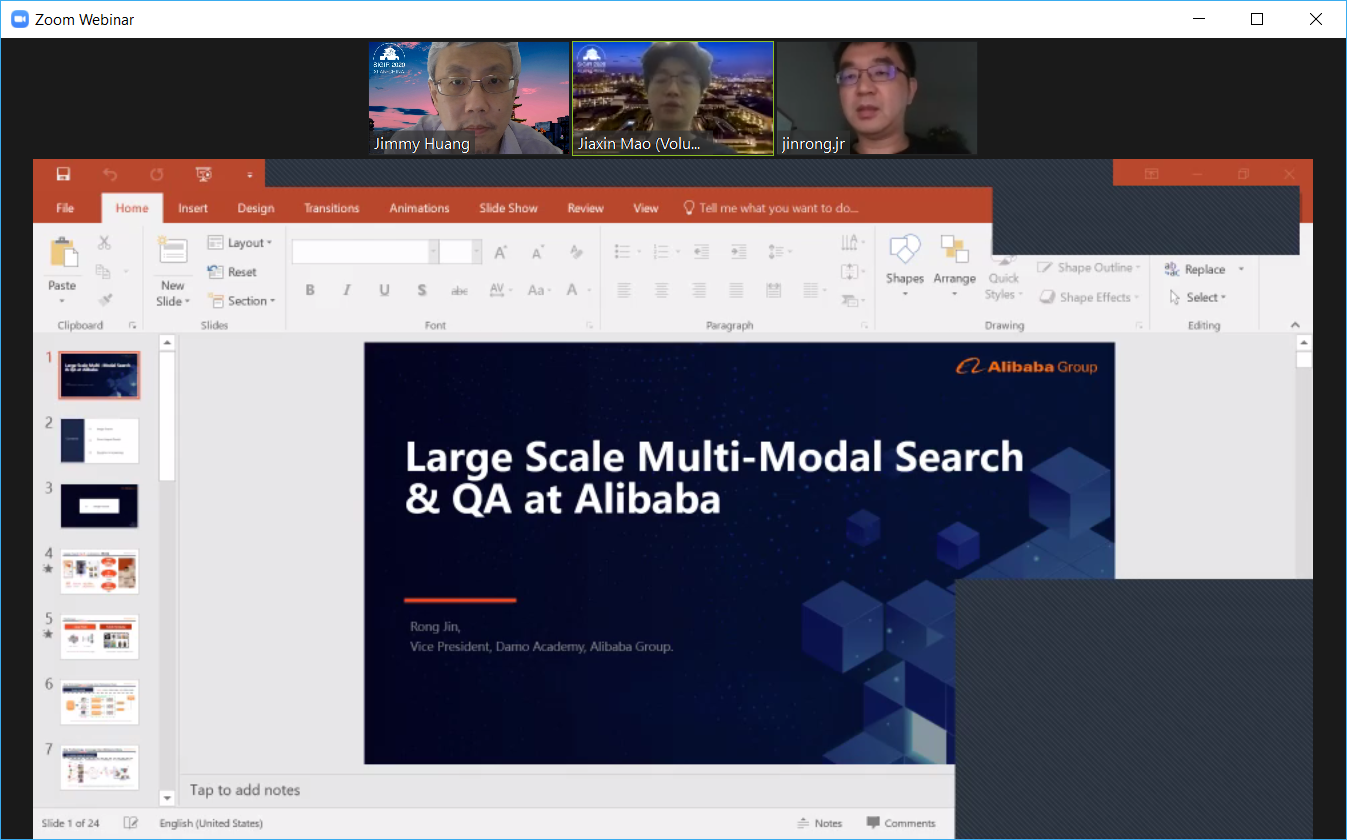Open the Shapes gallery
Screen dimensions: 1347x840
[904, 250]
